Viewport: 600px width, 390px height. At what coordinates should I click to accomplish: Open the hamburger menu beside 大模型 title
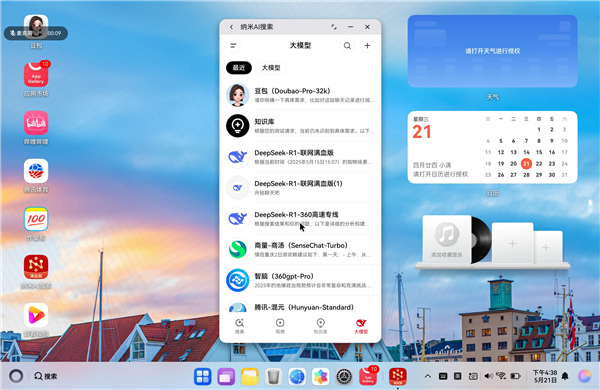233,46
